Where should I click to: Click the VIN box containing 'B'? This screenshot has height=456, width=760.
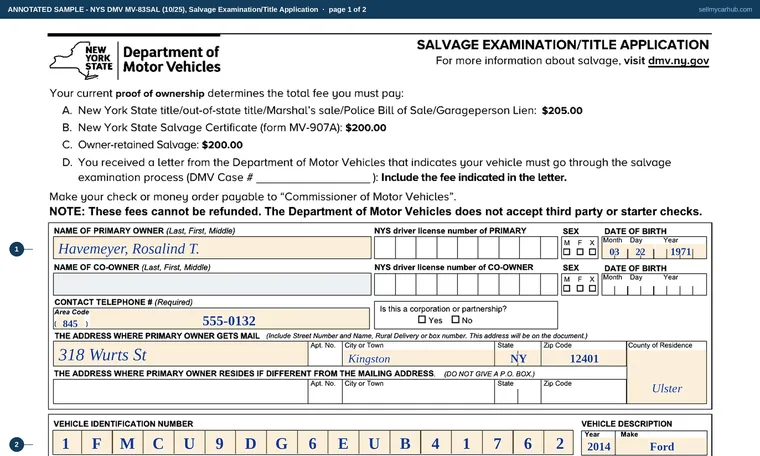click(x=405, y=443)
